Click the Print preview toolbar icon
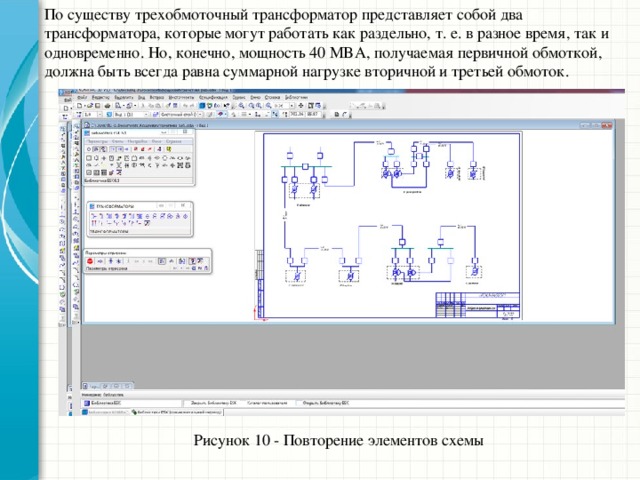The image size is (640, 480). [x=118, y=106]
